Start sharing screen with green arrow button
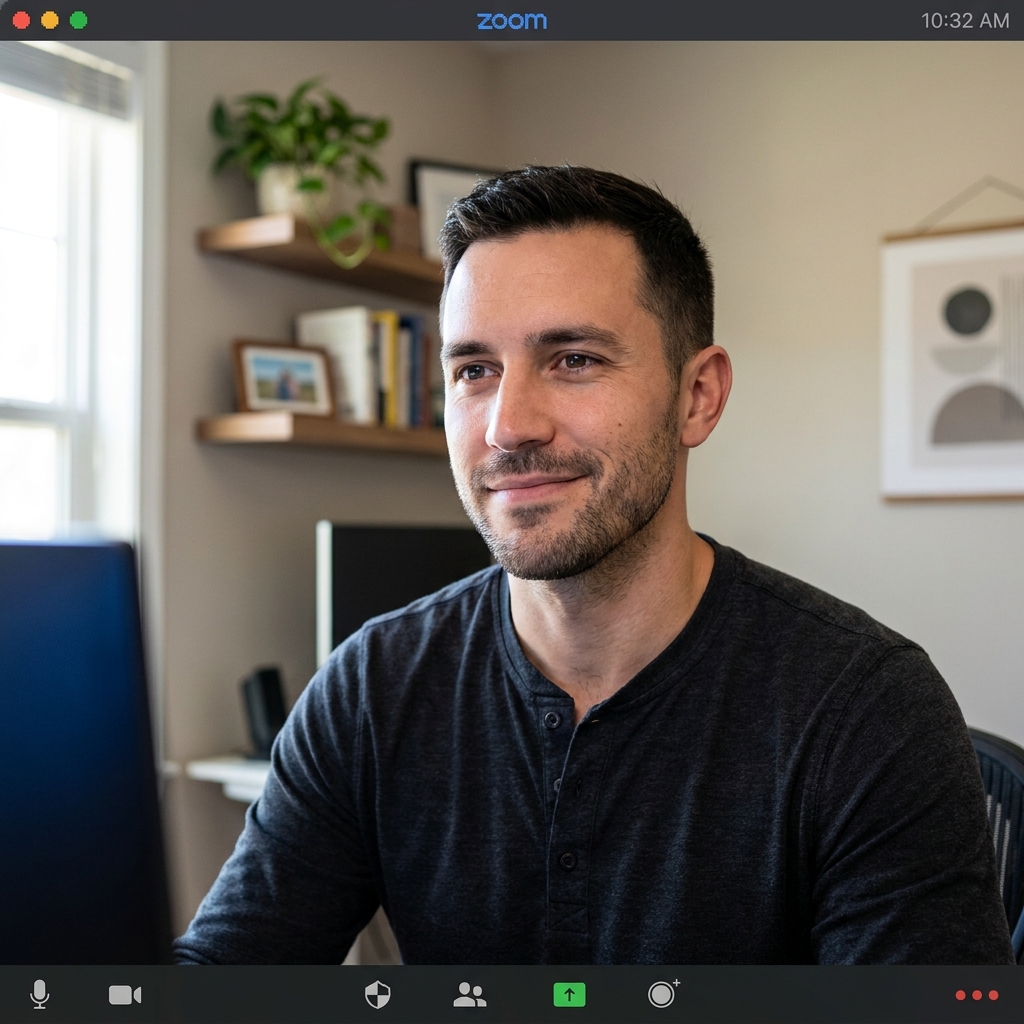 pos(569,994)
